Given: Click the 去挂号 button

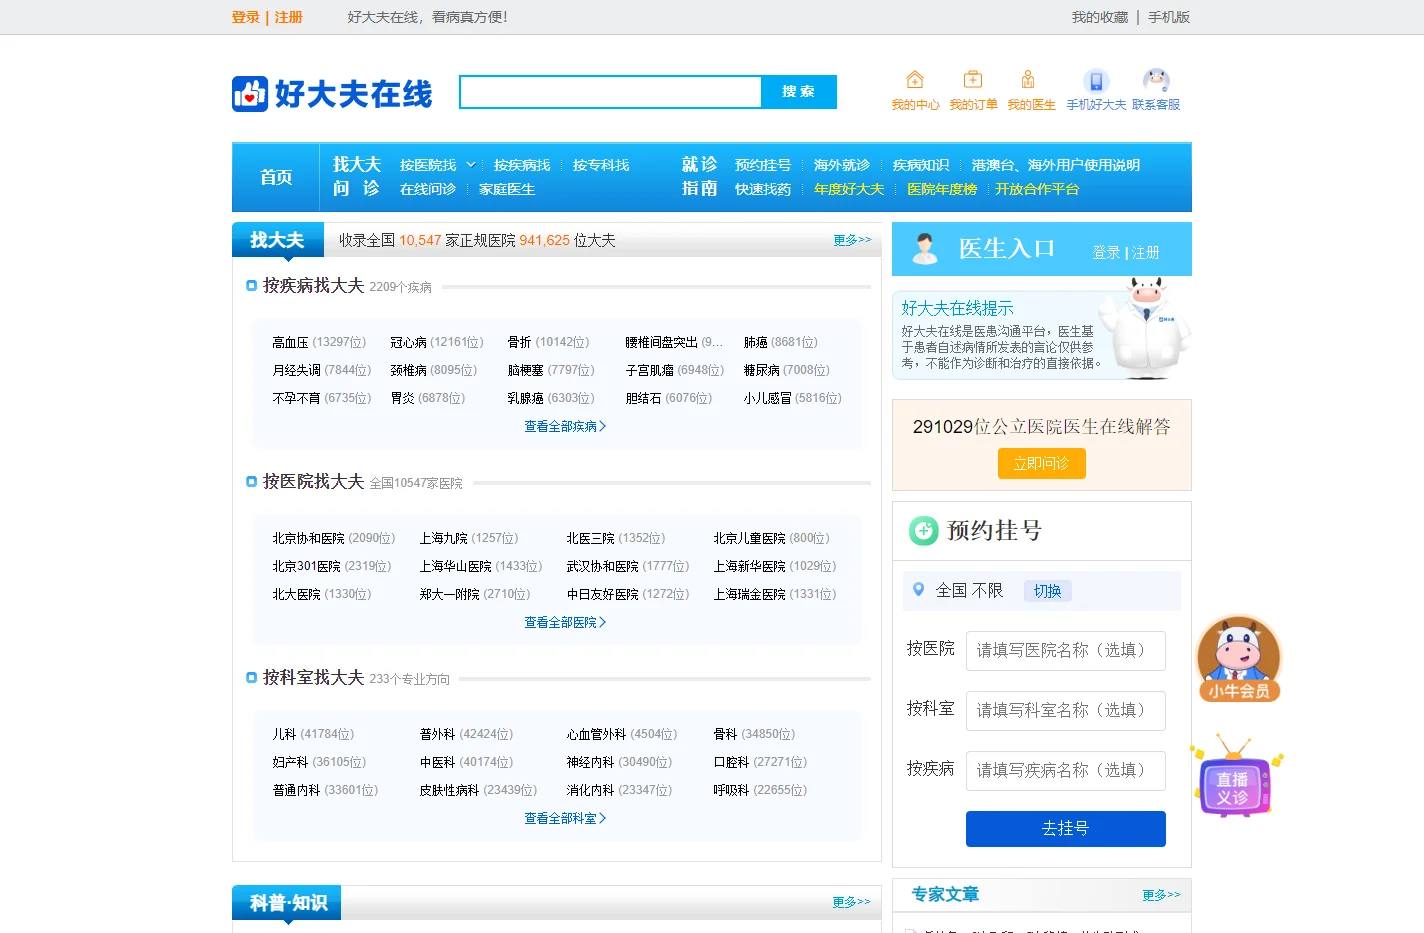Looking at the screenshot, I should 1065,828.
